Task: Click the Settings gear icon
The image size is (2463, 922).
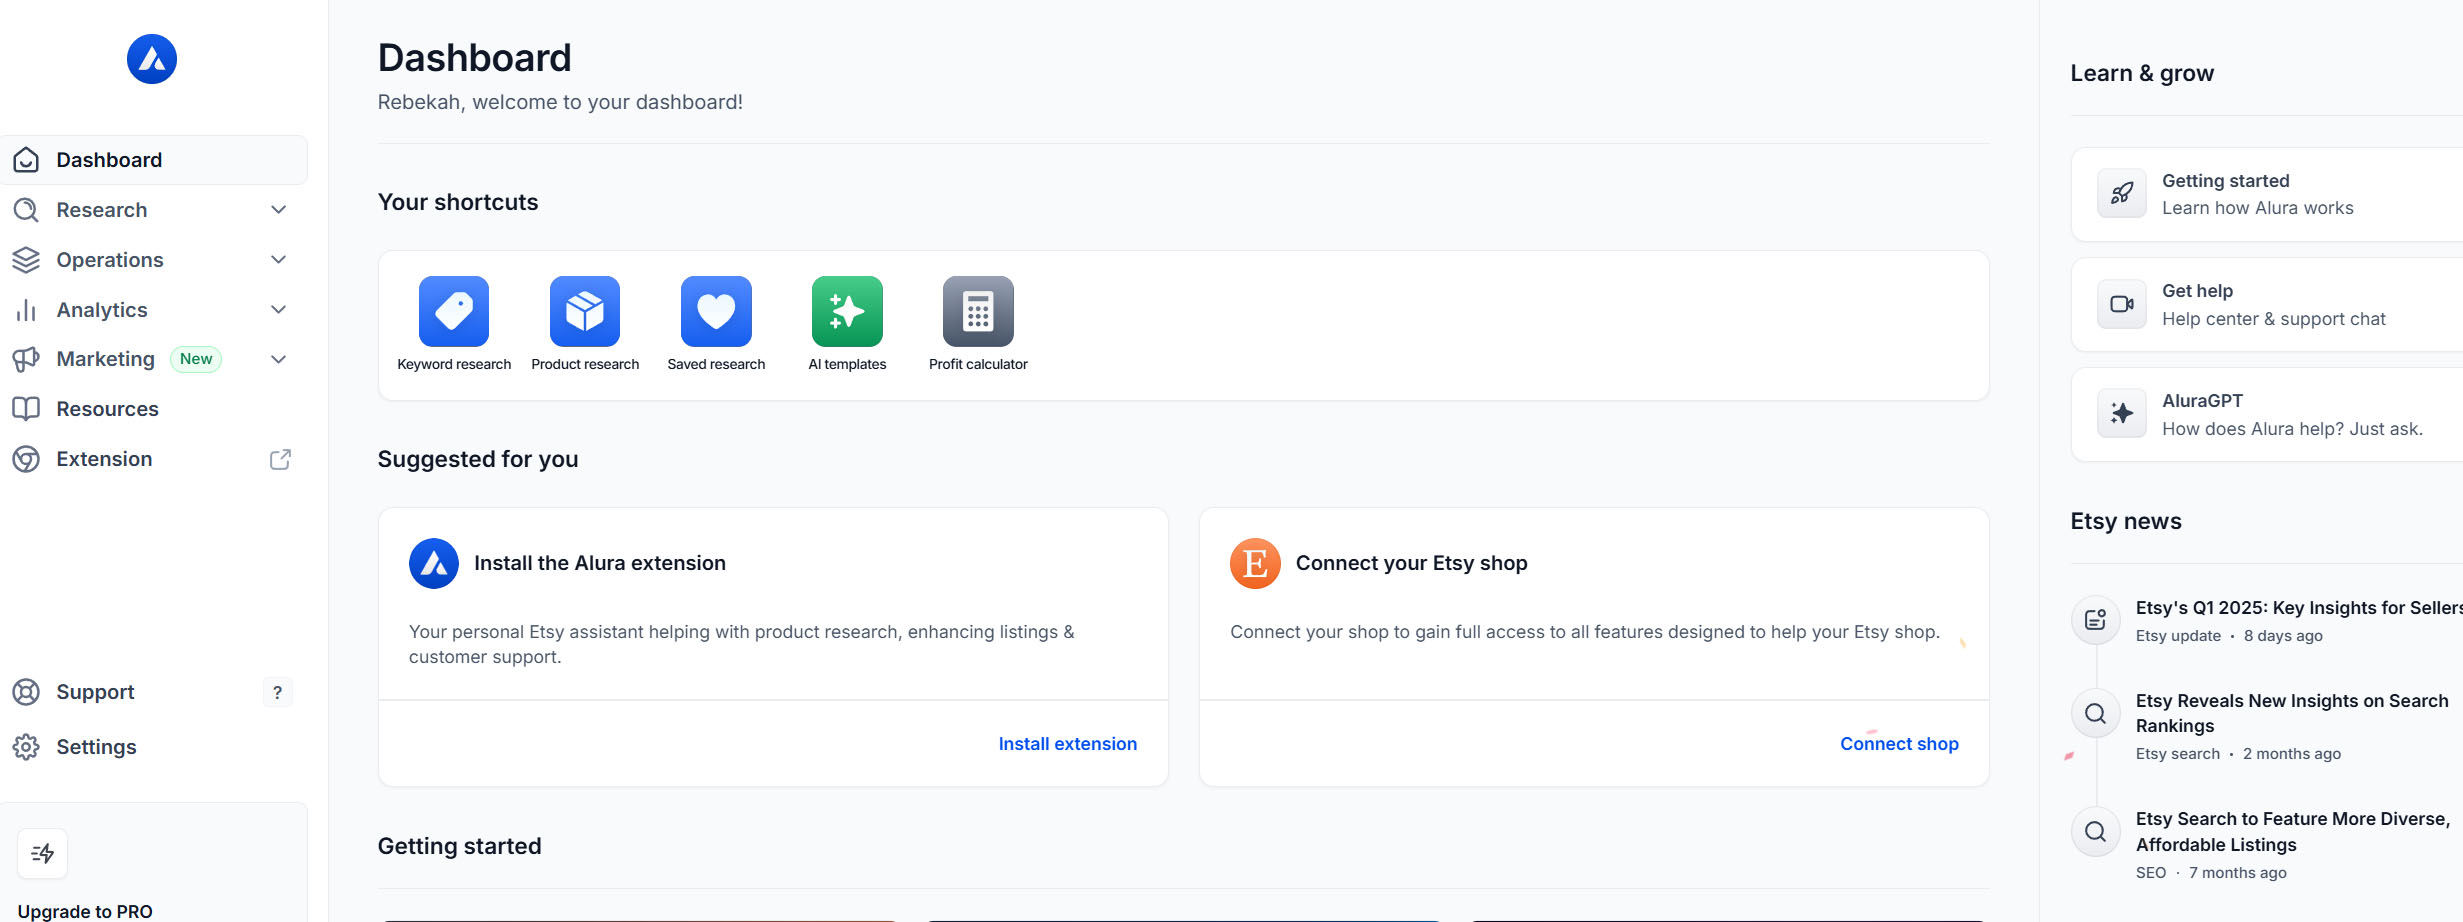Action: click(26, 747)
